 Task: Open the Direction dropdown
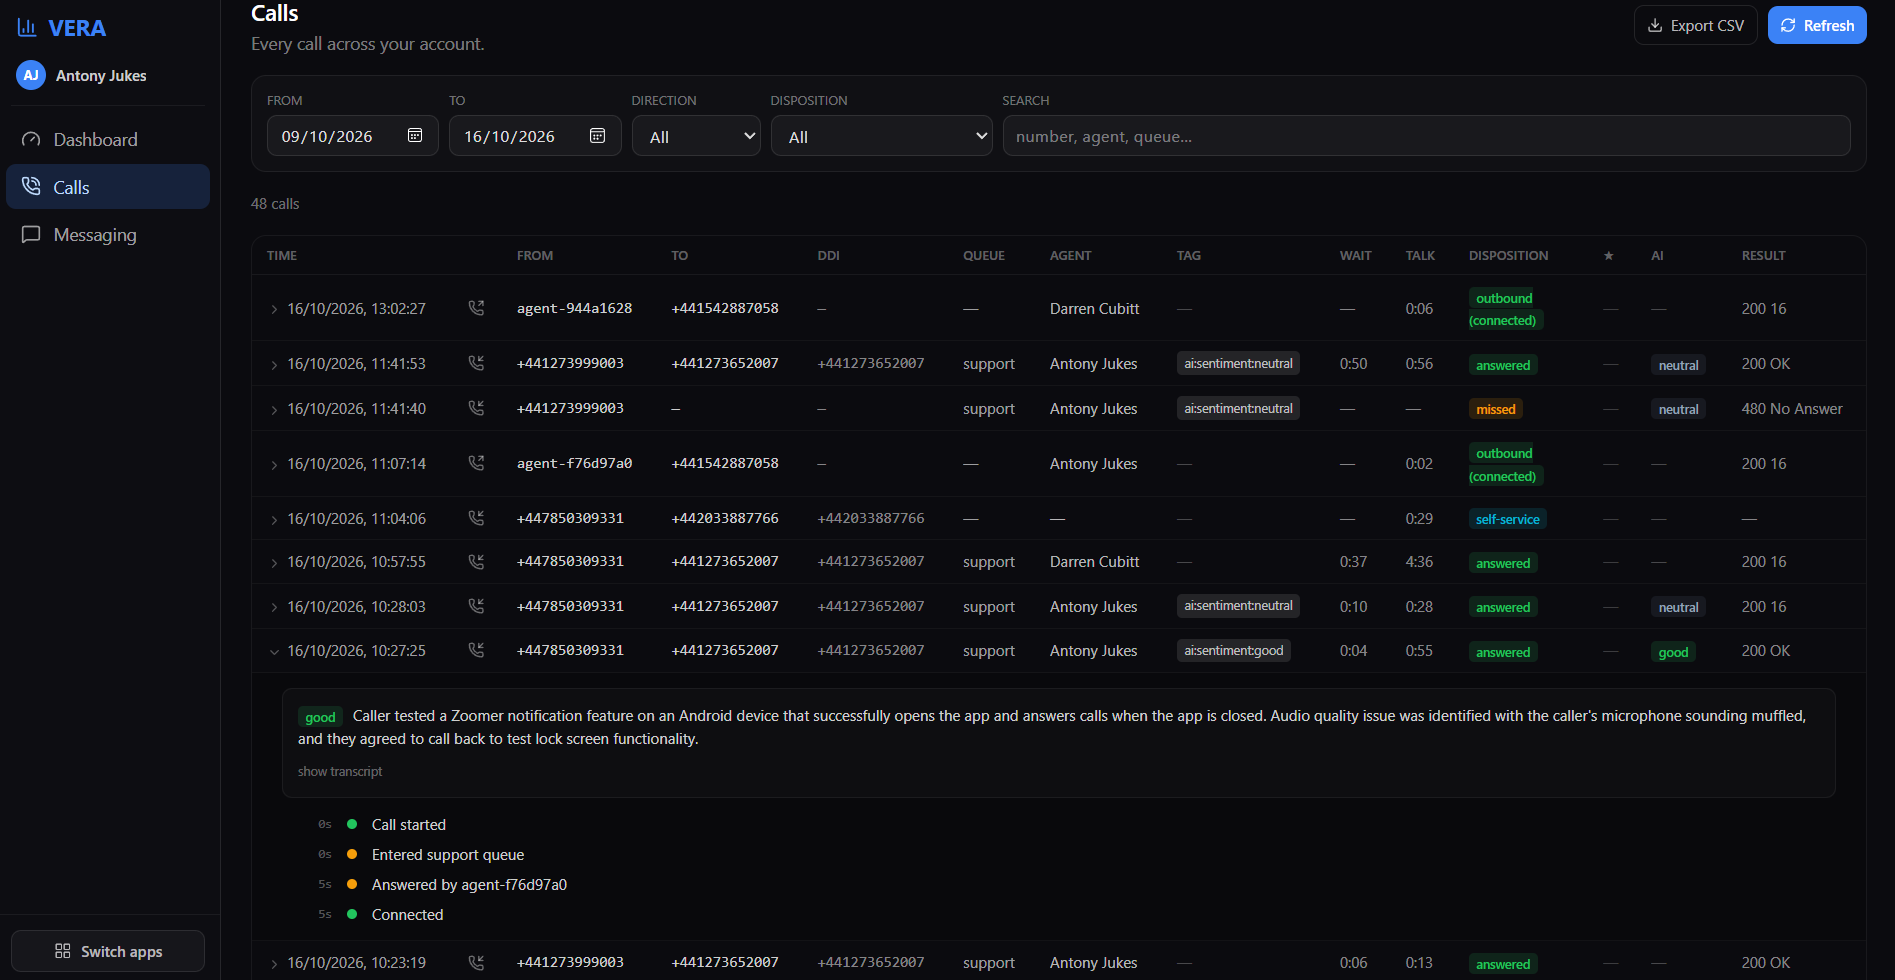click(696, 136)
